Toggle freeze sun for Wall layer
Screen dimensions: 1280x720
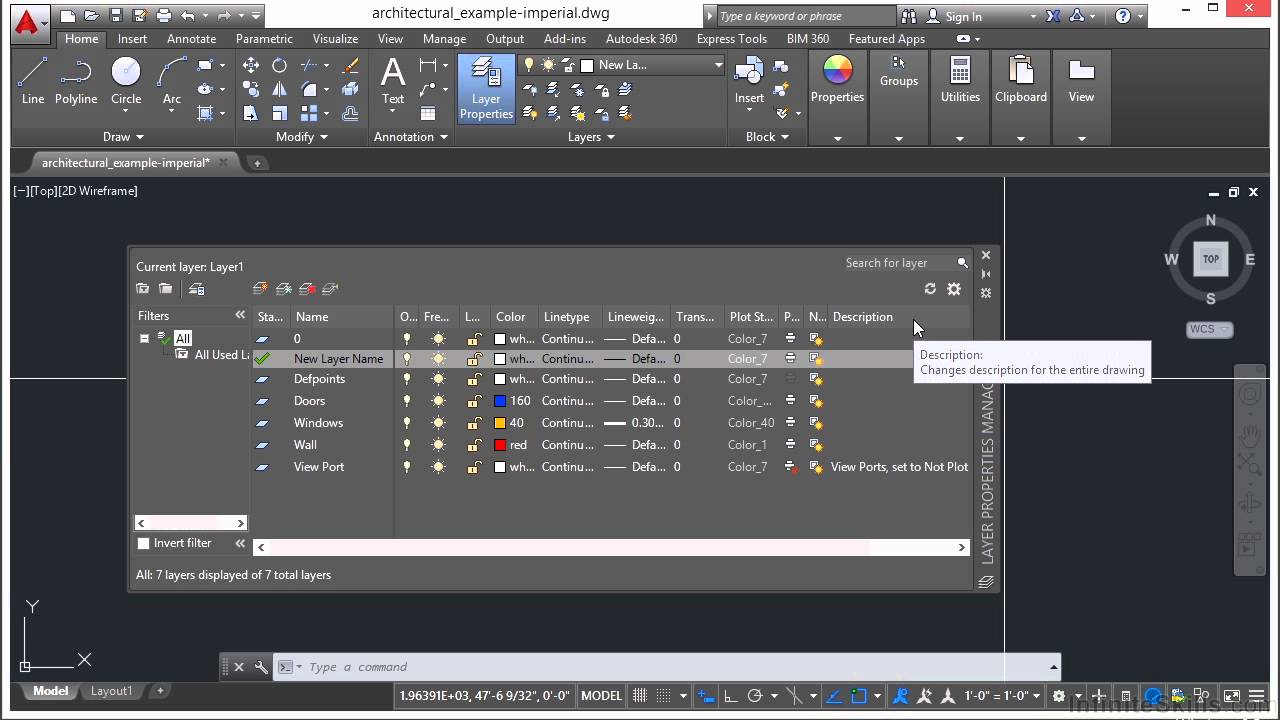[438, 445]
